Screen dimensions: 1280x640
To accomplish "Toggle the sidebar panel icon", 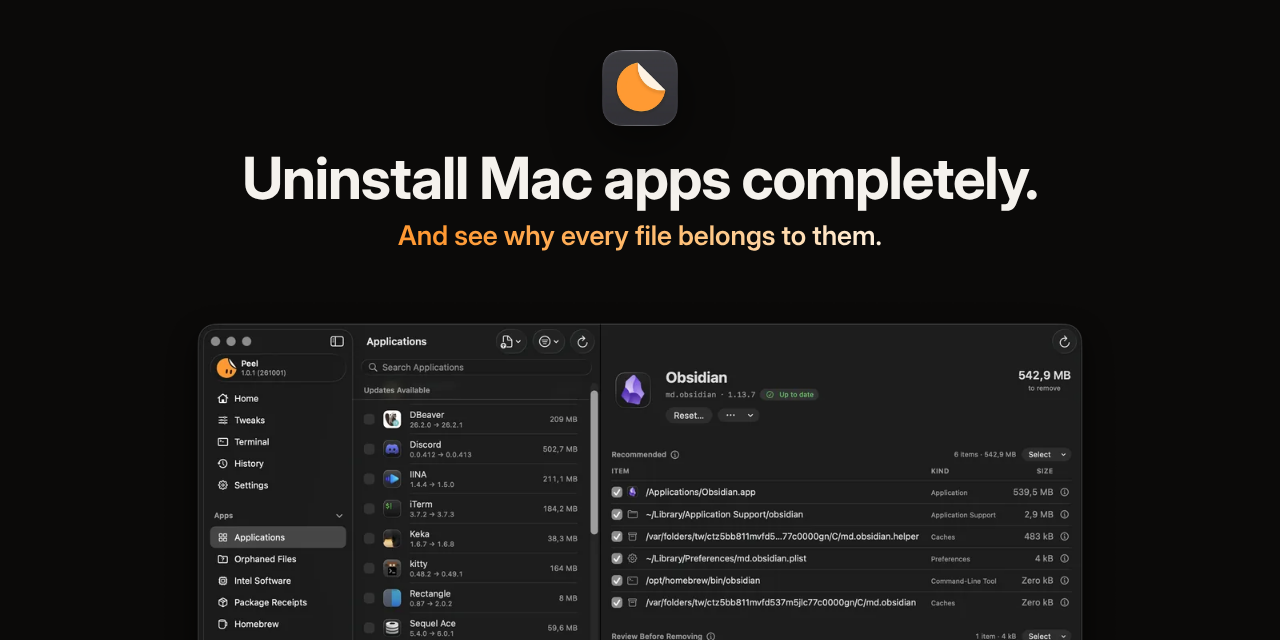I will click(x=337, y=341).
